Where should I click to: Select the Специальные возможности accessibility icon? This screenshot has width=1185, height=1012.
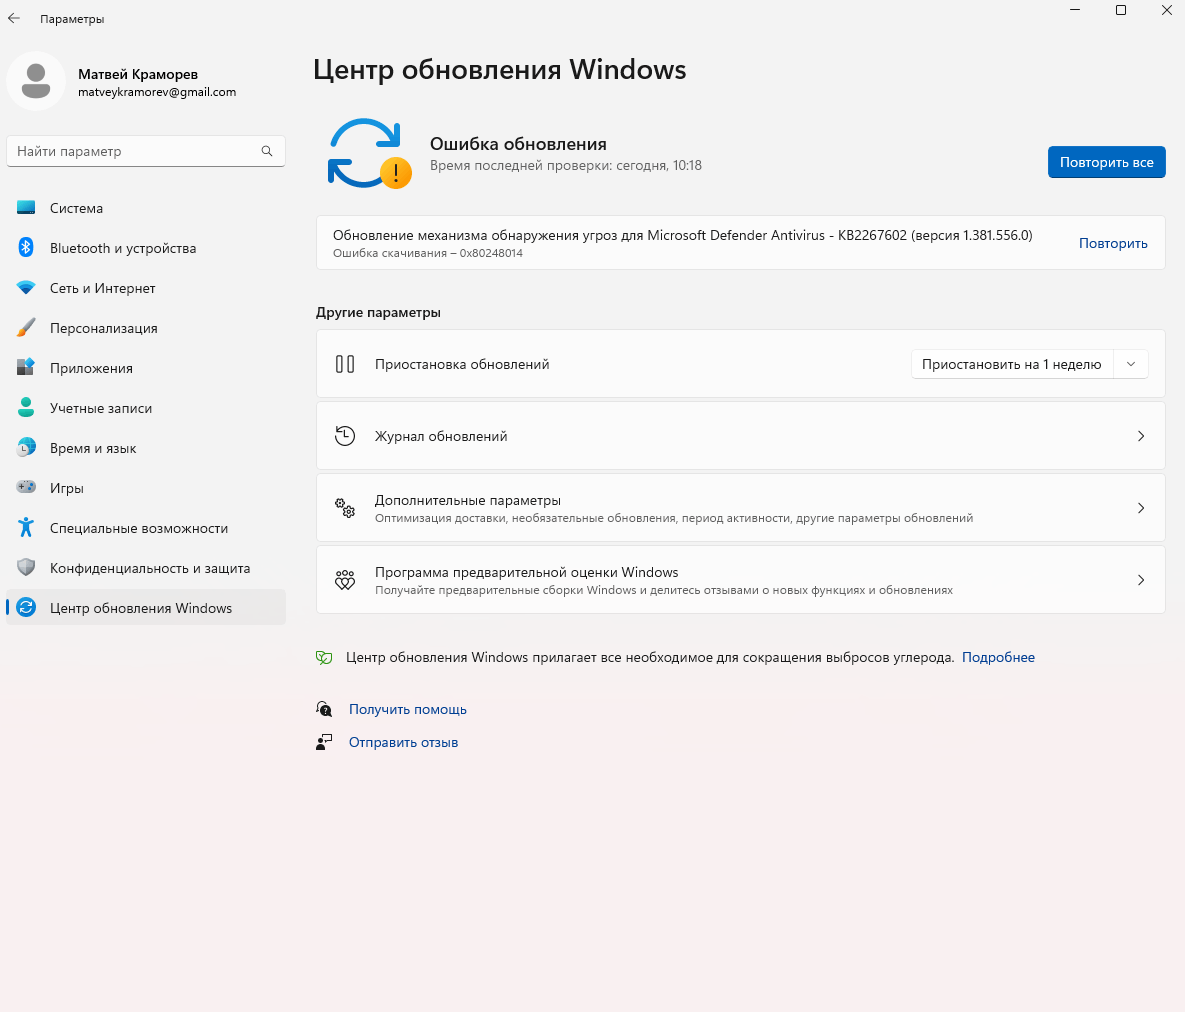coord(27,528)
